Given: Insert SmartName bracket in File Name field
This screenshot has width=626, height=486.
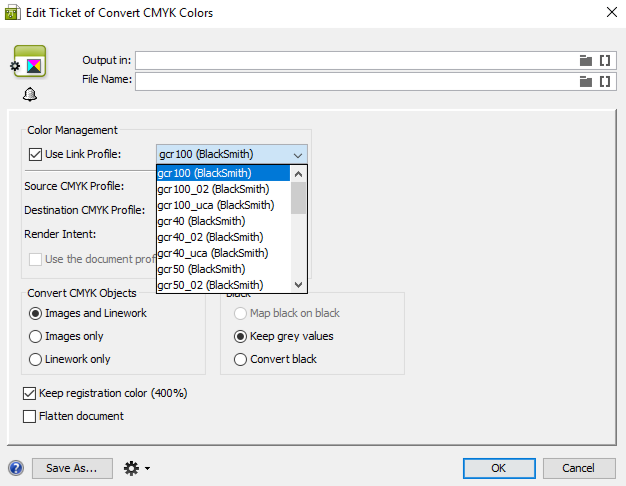Looking at the screenshot, I should click(605, 81).
